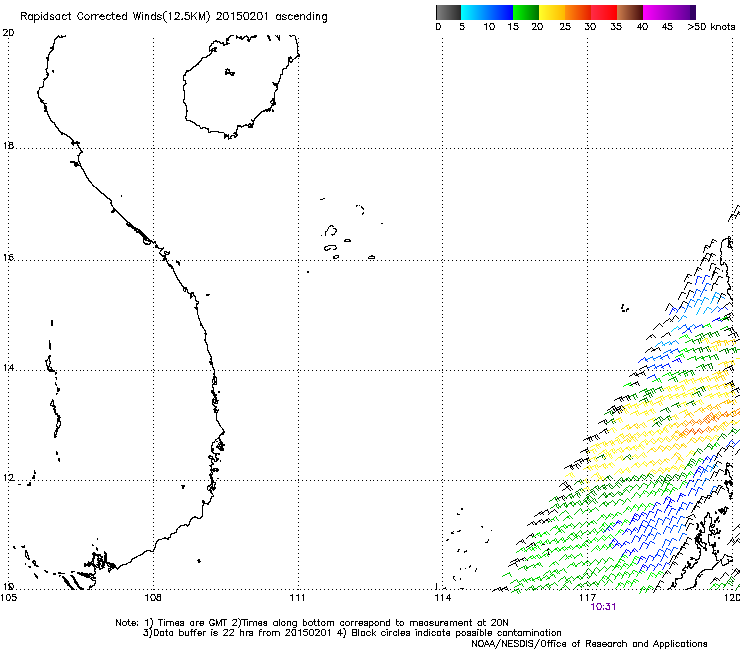The image size is (740, 650).
Task: Click the '30' label under the color scale
Action: 590,27
